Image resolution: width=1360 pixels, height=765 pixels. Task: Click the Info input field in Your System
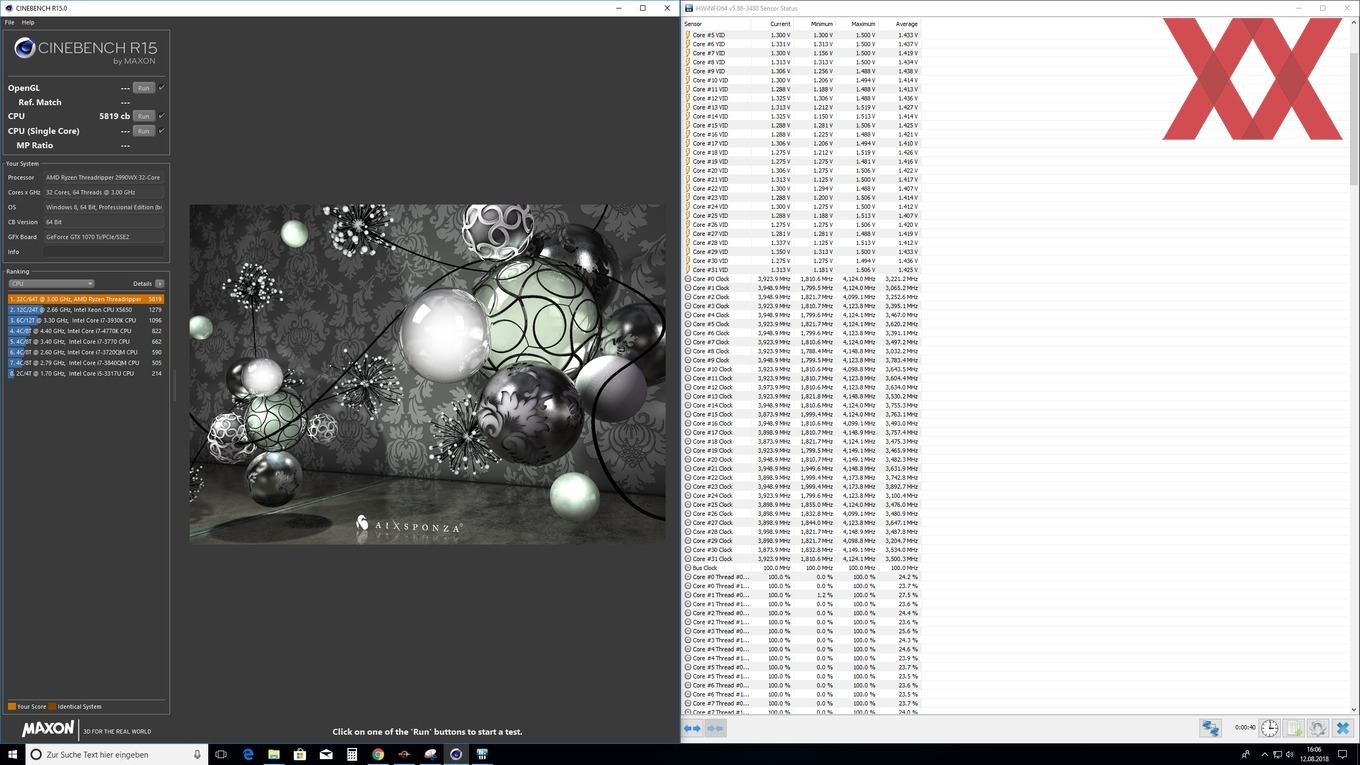coord(104,252)
